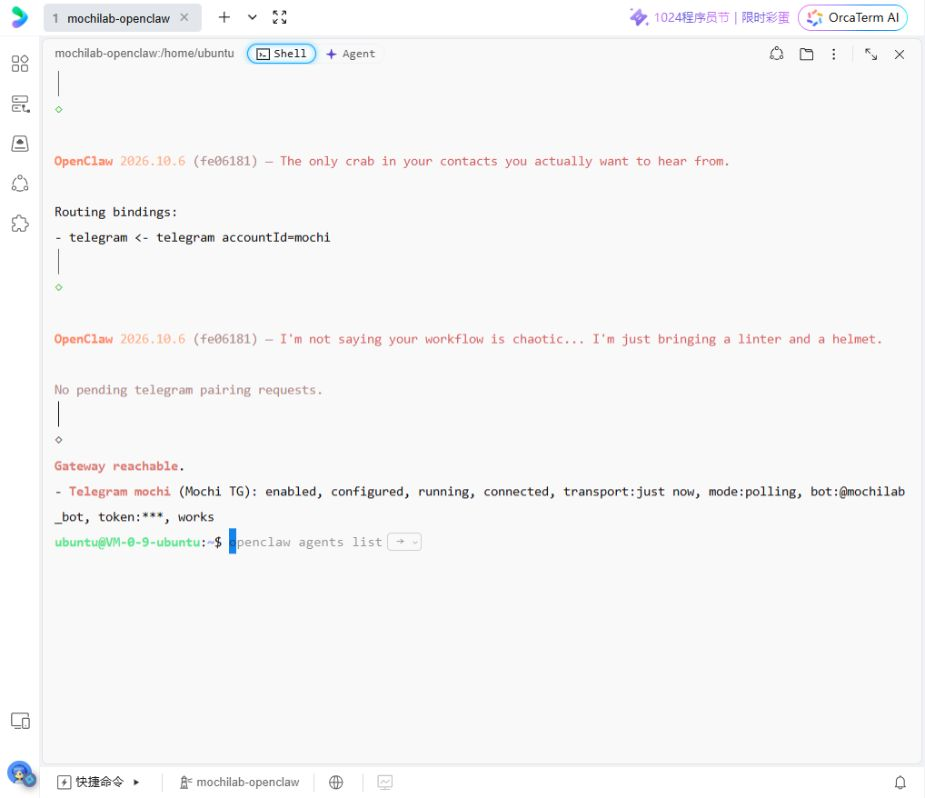925x798 pixels.
Task: Open the multi-device icon in lower sidebar
Action: tap(21, 721)
